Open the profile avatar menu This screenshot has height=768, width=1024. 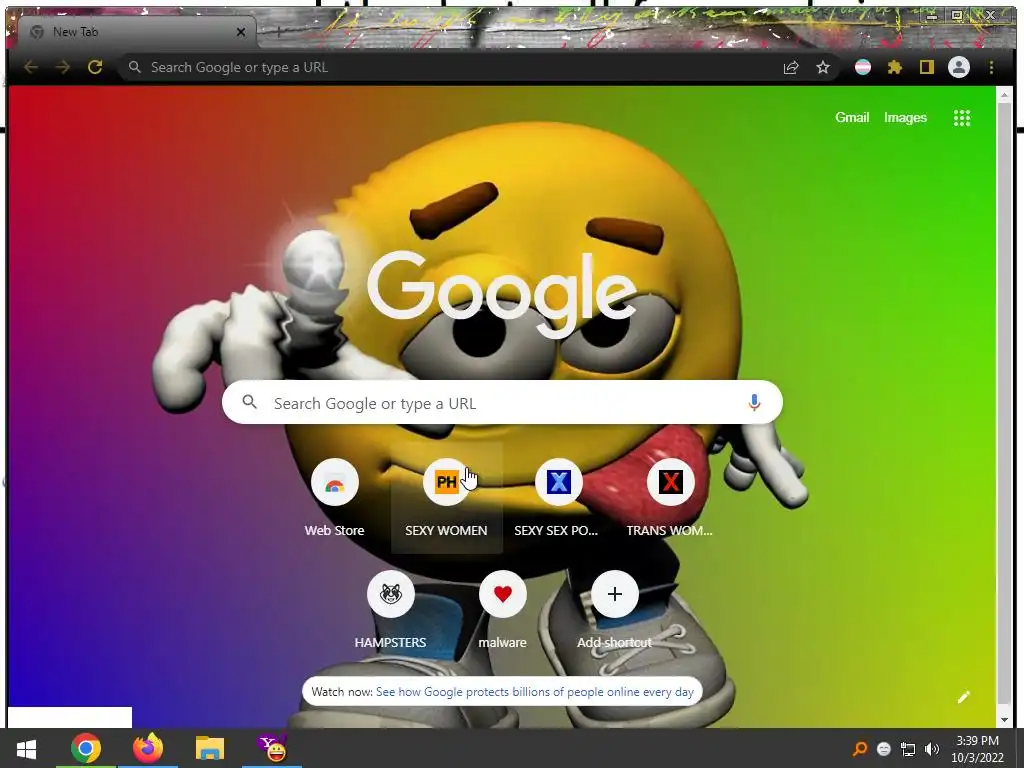(x=959, y=67)
